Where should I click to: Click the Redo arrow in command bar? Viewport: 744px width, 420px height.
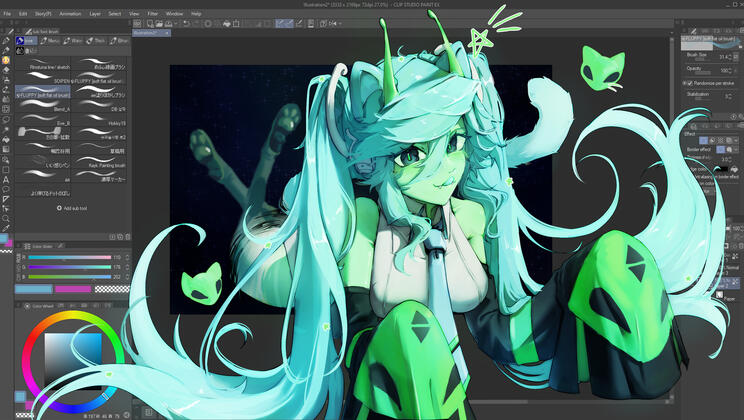click(x=196, y=23)
